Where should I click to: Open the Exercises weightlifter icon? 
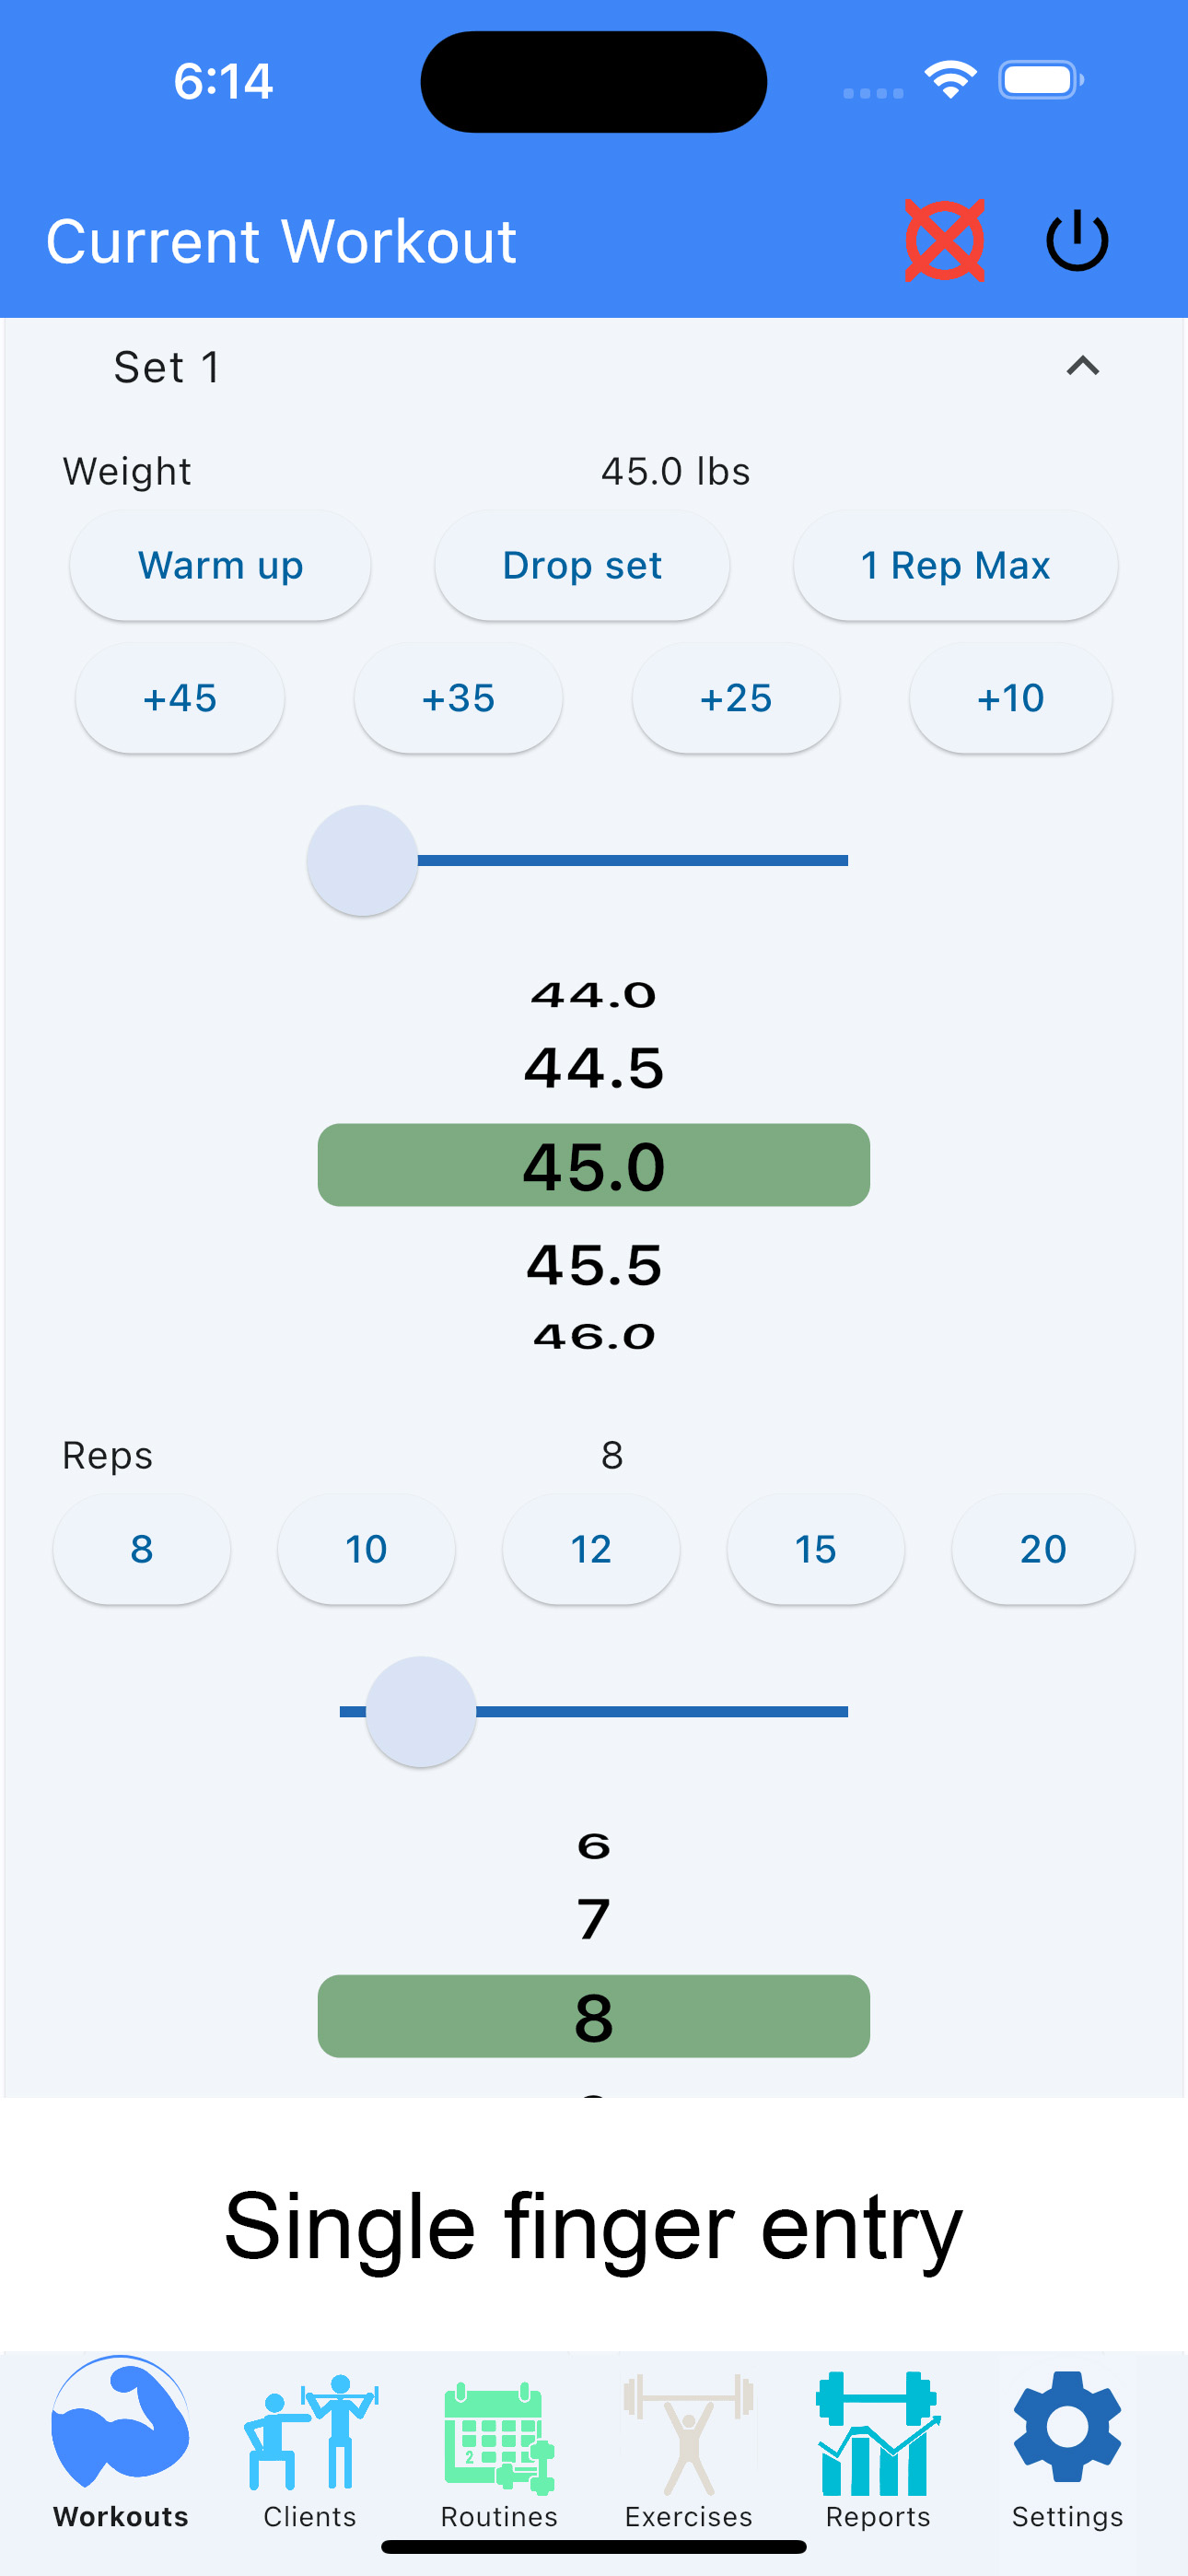(x=688, y=2433)
